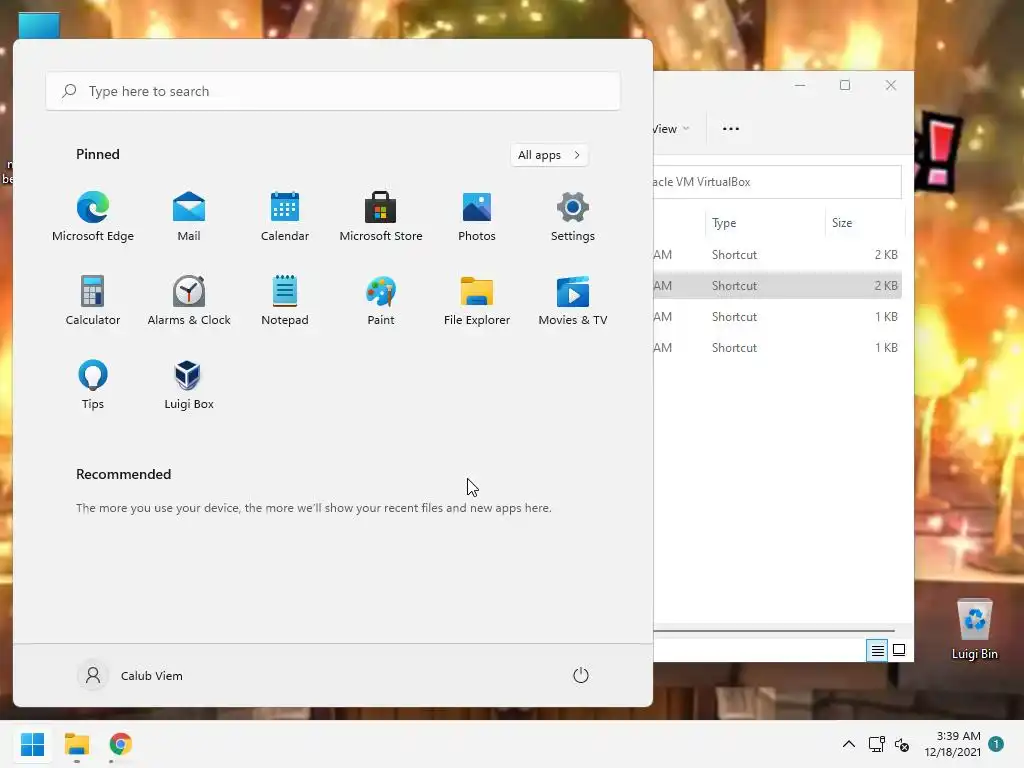Open the Calendar app
Image resolution: width=1024 pixels, height=768 pixels.
(285, 217)
